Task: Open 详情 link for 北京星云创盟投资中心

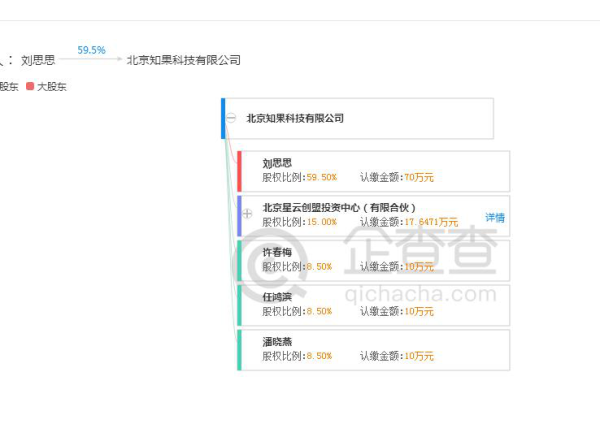Action: pyautogui.click(x=495, y=218)
